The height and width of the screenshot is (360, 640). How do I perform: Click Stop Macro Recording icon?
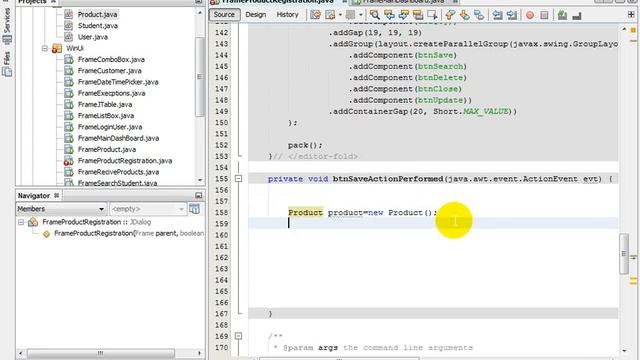pyautogui.click(x=544, y=15)
